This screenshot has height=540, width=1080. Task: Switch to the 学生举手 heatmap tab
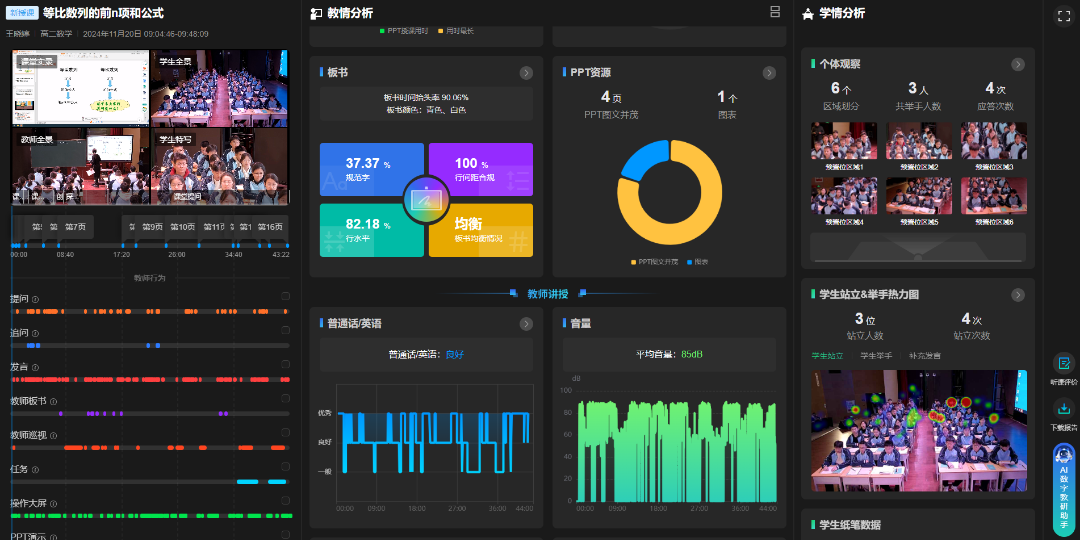tap(876, 356)
